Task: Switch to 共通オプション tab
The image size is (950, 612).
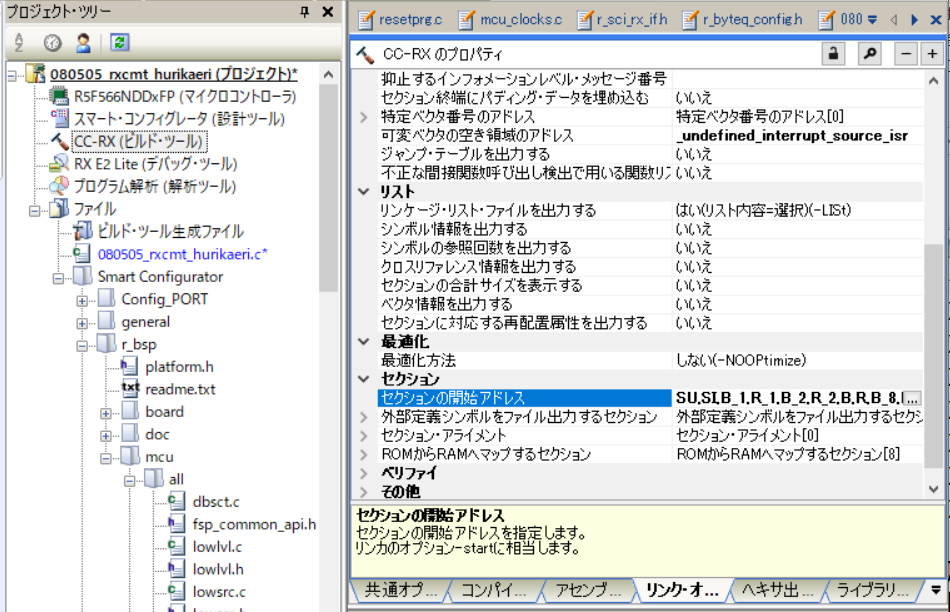Action: pos(400,590)
